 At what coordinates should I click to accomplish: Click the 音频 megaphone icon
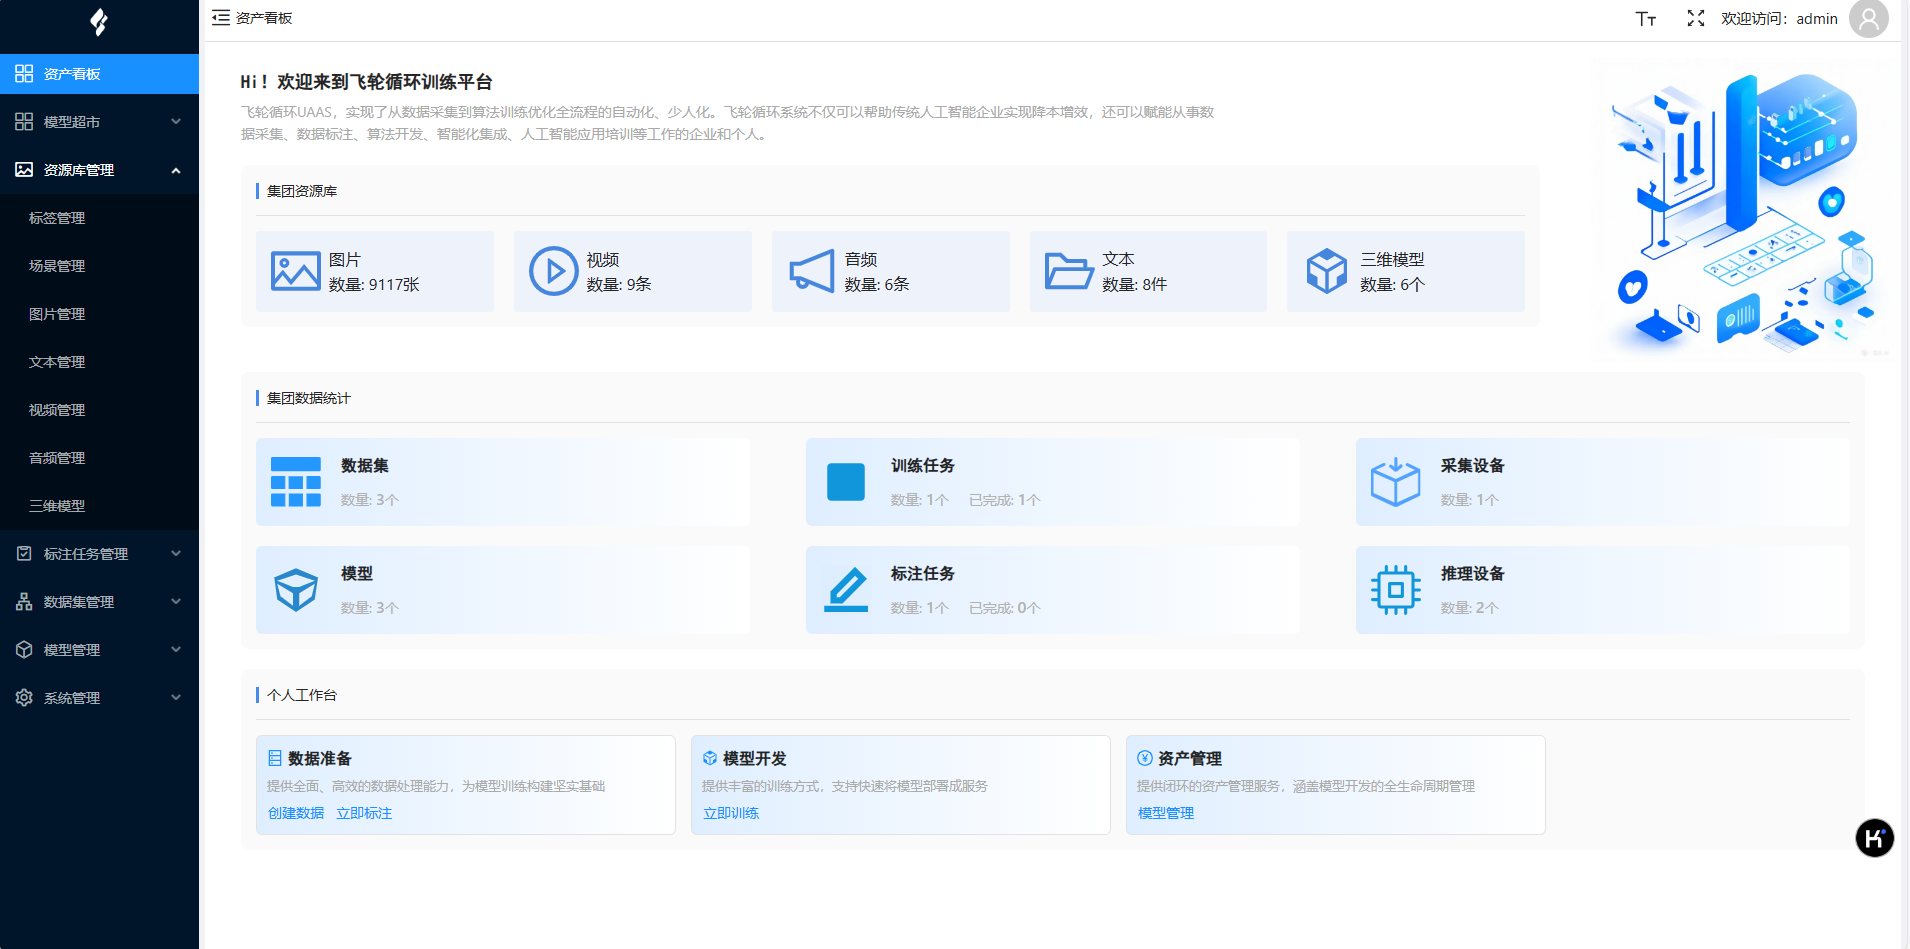811,271
